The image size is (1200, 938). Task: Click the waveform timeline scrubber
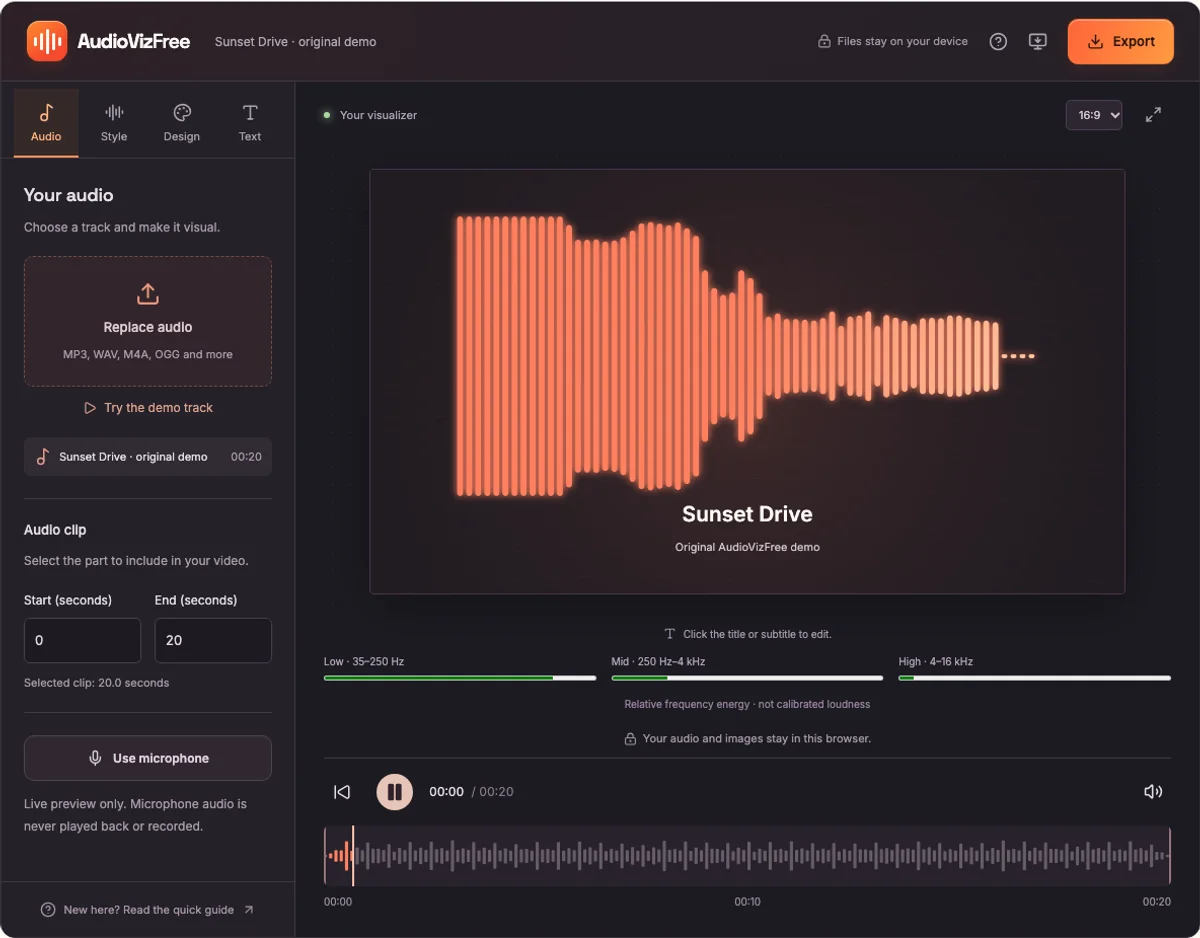pos(747,856)
